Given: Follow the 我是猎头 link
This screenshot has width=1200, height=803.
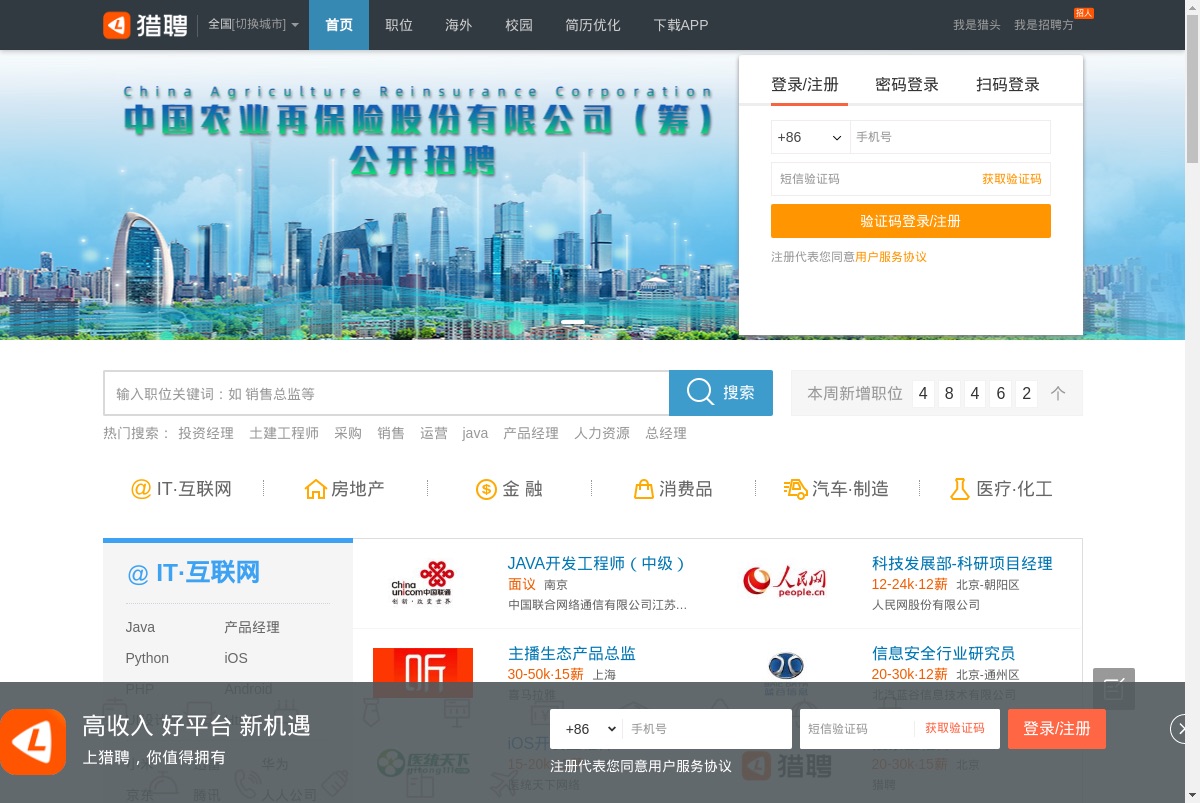Looking at the screenshot, I should pos(976,25).
